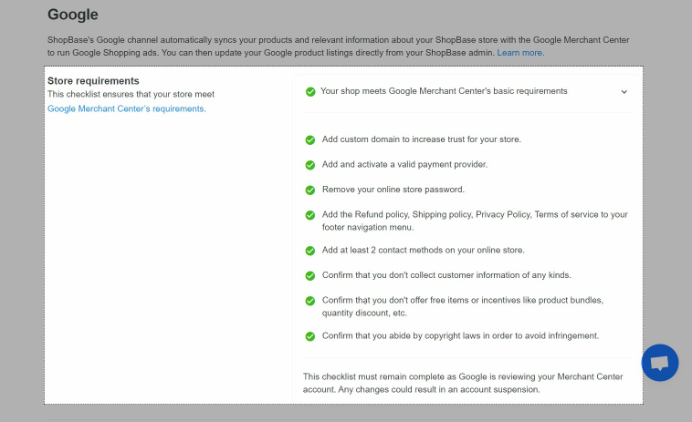Click check mark beside copyright laws confirmation
The image size is (692, 422).
[310, 337]
